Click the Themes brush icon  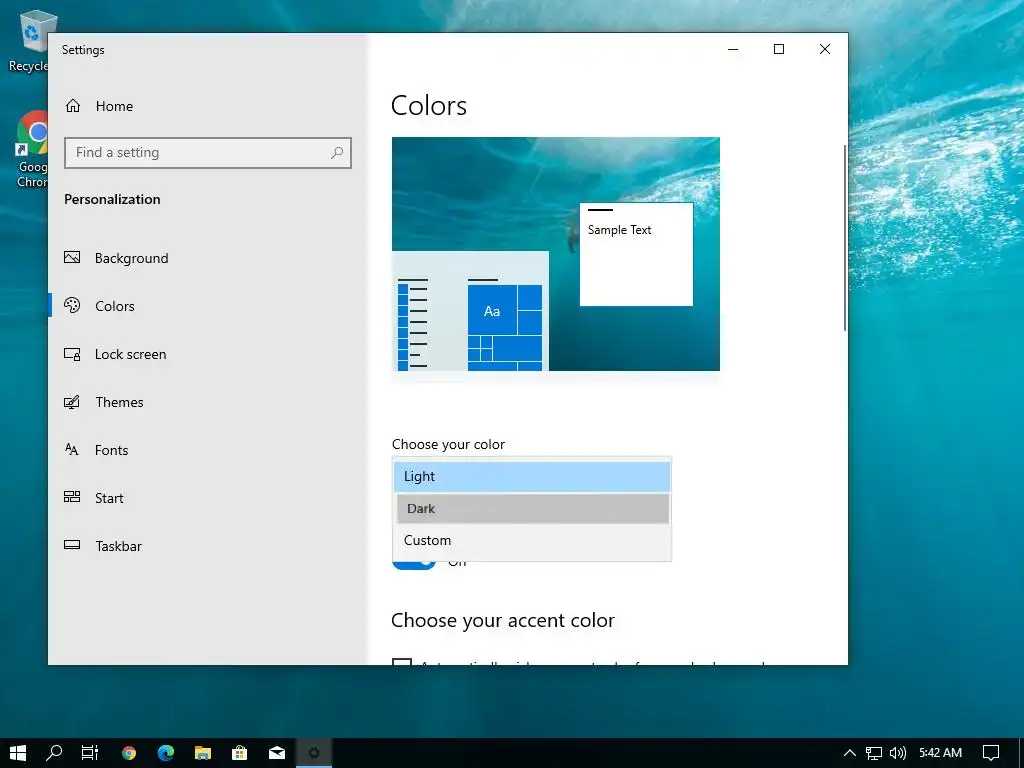[72, 402]
